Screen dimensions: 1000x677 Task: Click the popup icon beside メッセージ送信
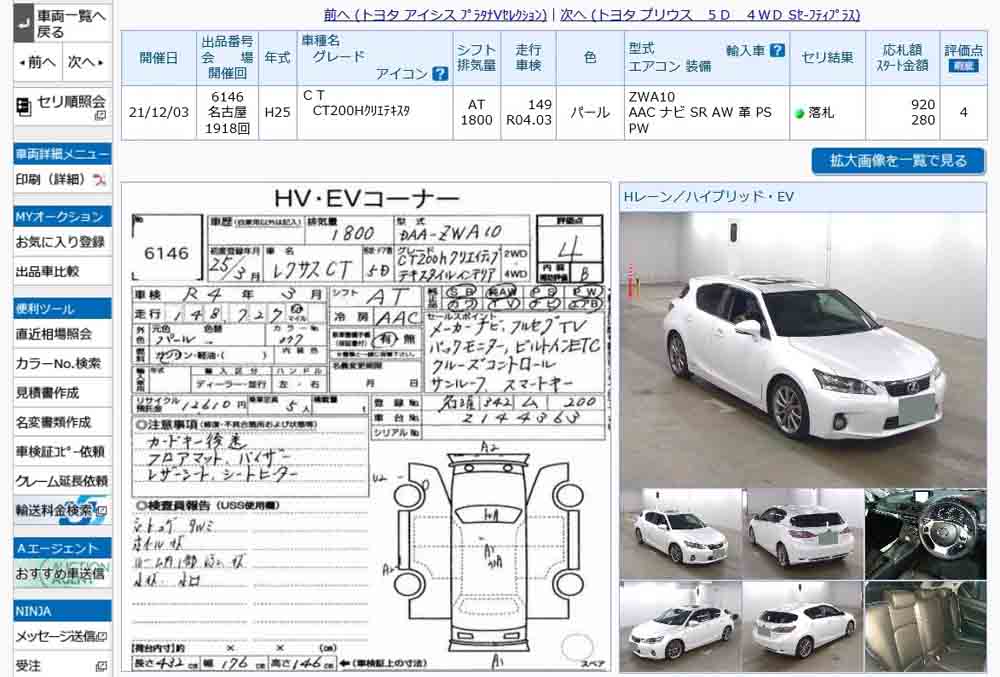pos(101,636)
